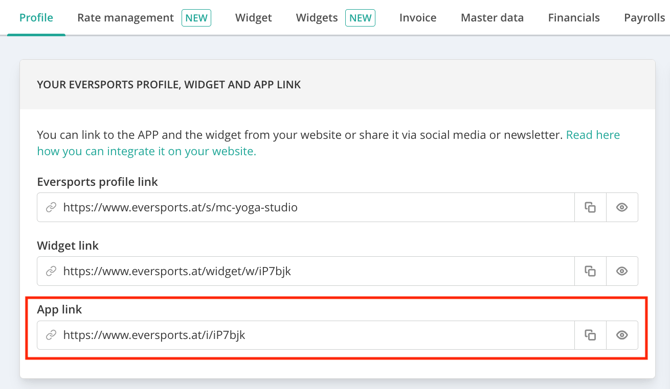This screenshot has width=670, height=389.
Task: Copy the Widget link
Action: [590, 271]
